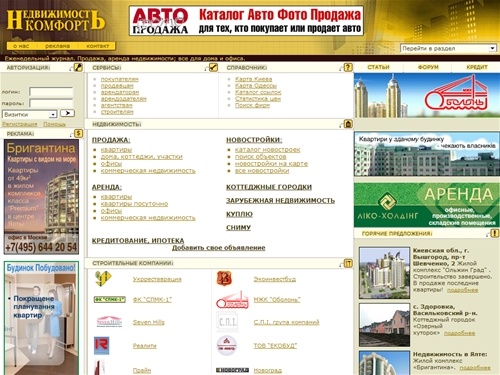Click the Бригантина apartments banner

tap(41, 197)
